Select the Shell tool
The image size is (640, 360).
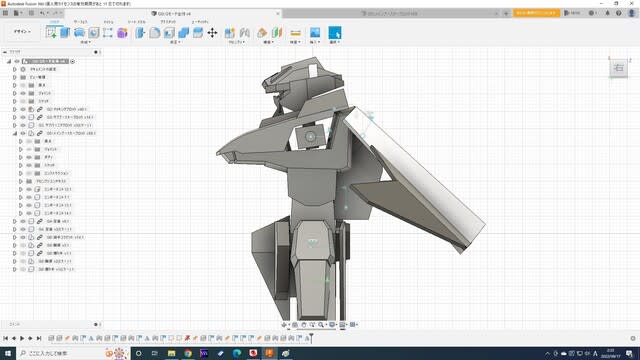coord(169,33)
